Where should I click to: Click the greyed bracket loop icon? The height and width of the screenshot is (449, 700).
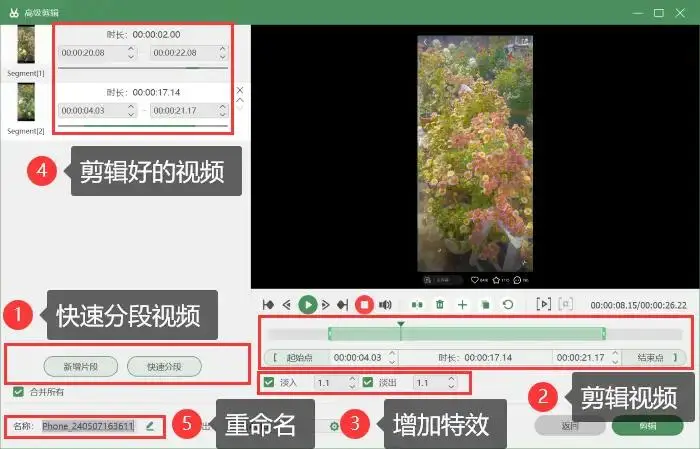[x=566, y=304]
